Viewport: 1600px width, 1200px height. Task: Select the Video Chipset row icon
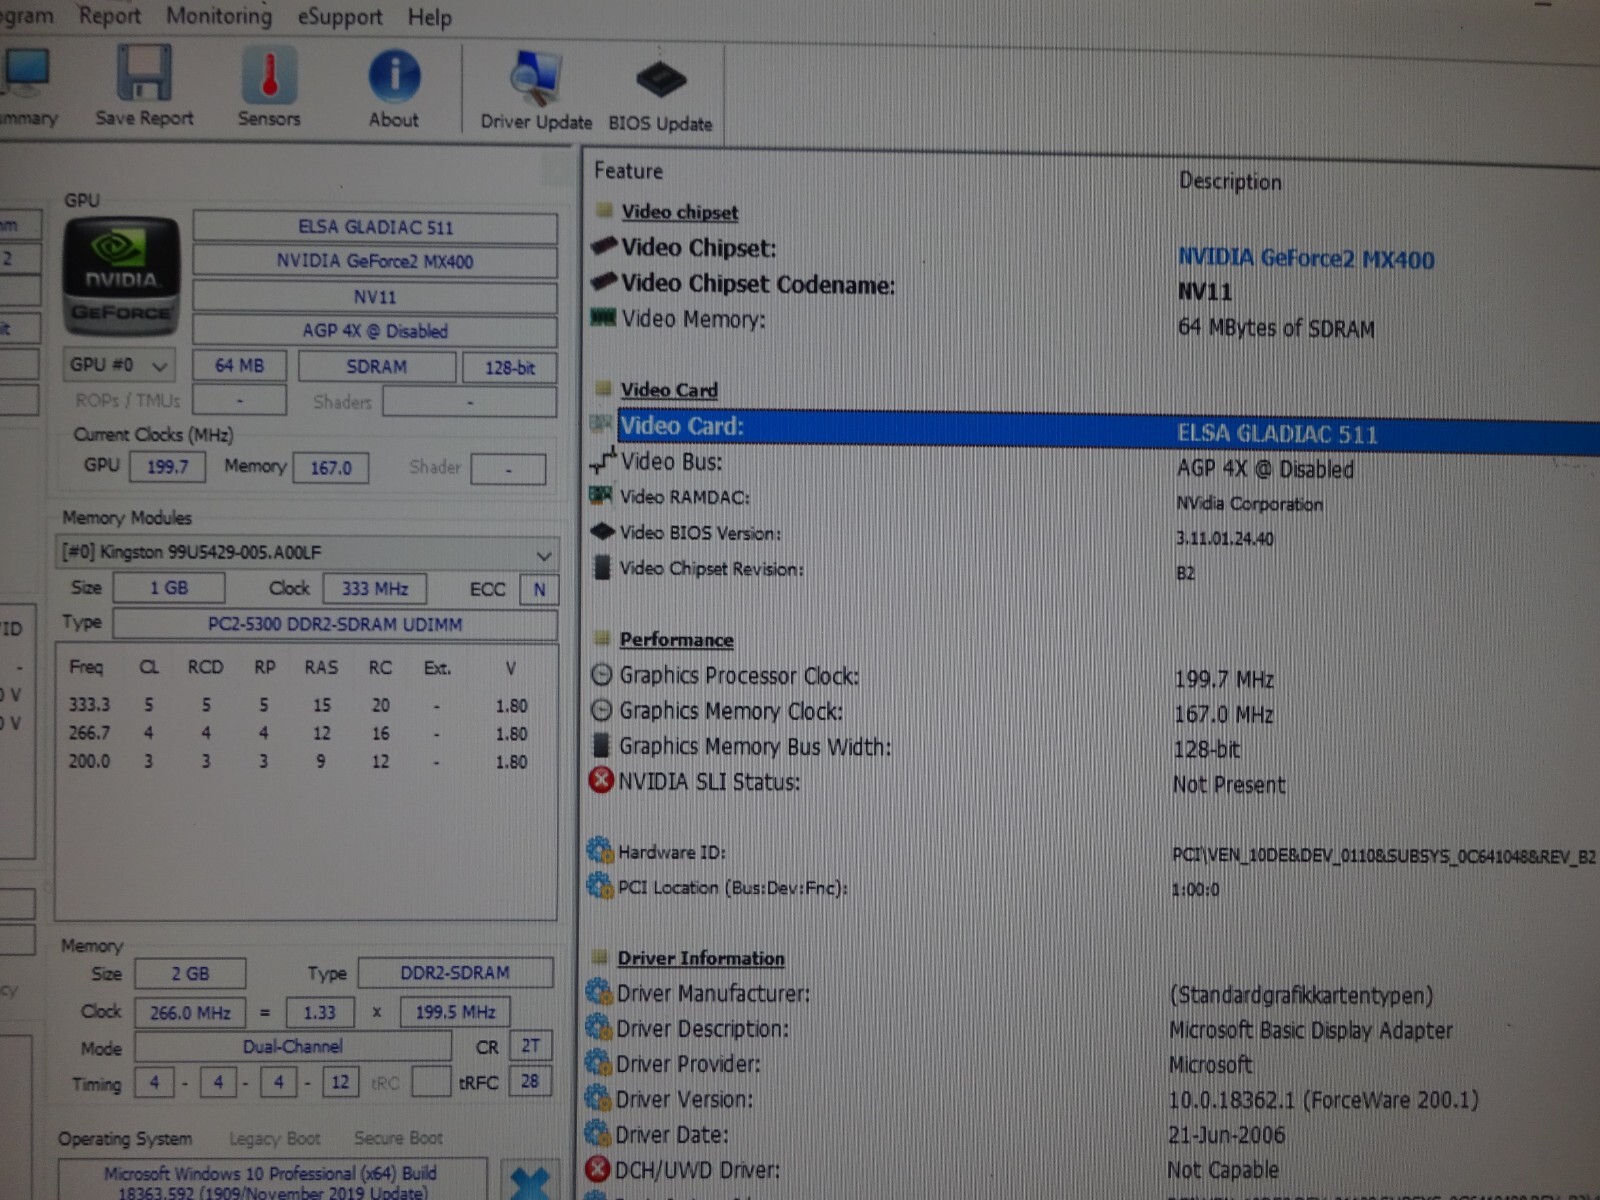(604, 246)
